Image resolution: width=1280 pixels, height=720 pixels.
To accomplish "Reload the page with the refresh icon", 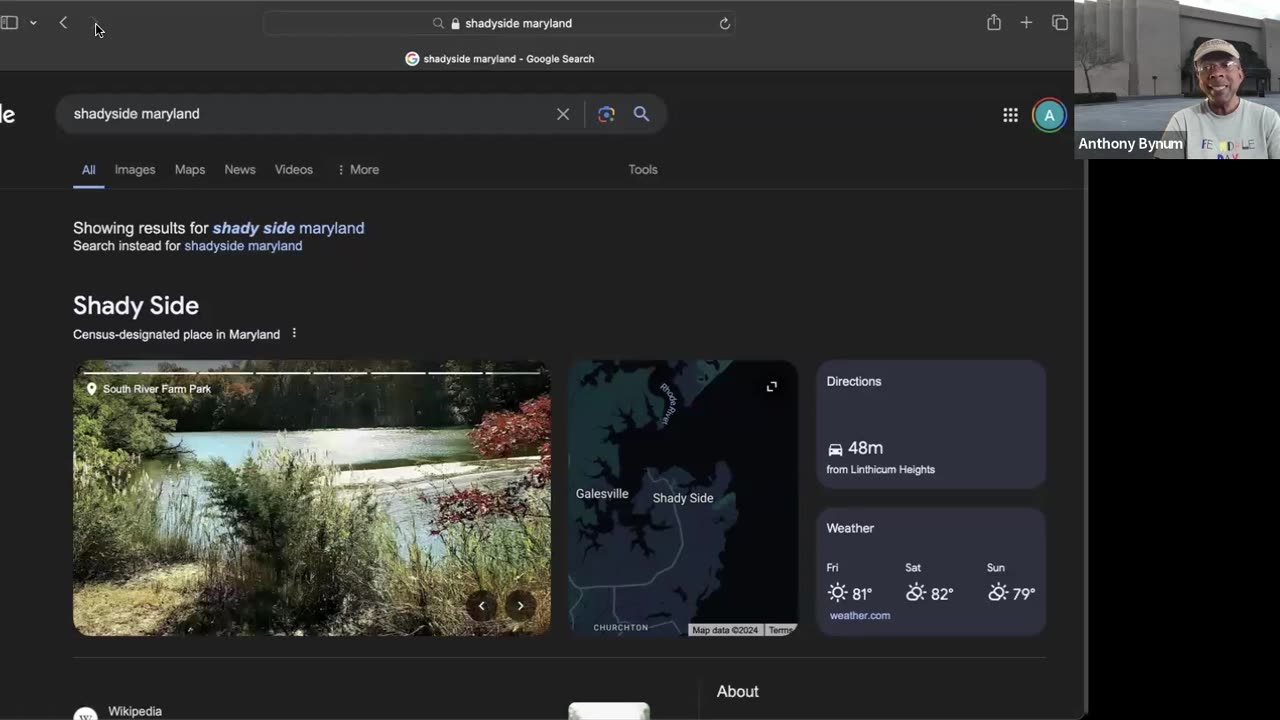I will click(725, 23).
